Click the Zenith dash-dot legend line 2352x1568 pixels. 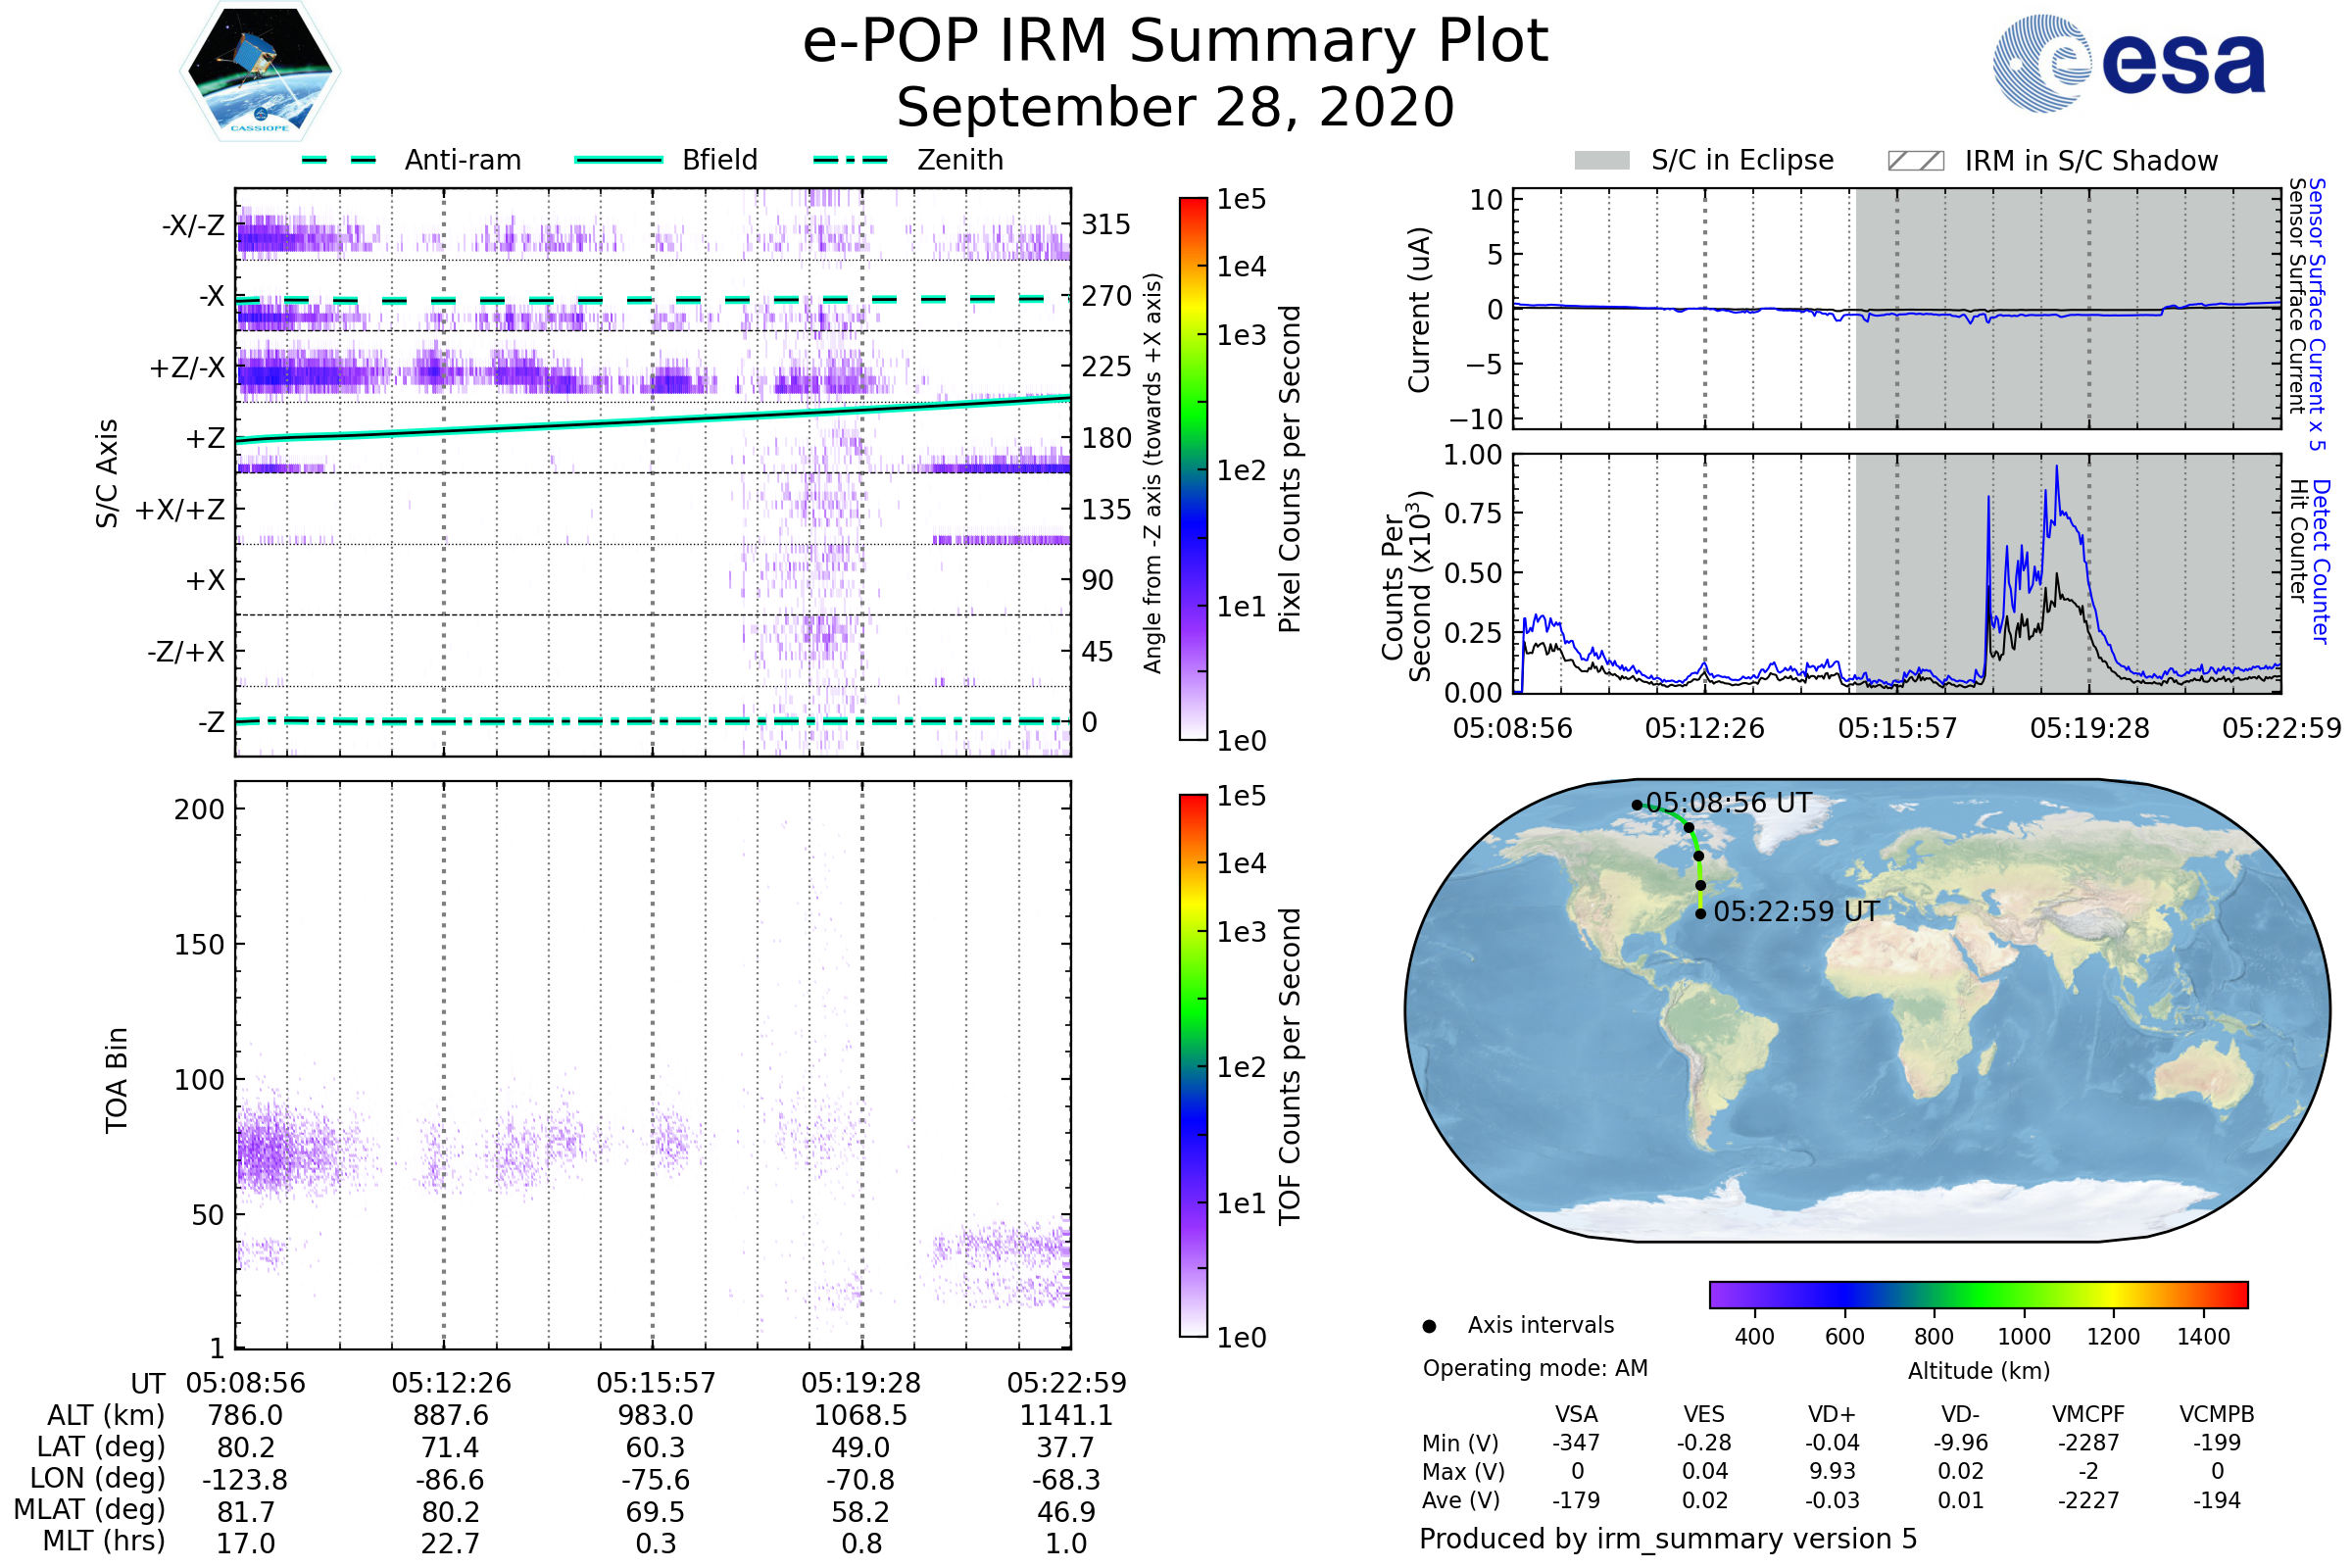click(851, 160)
